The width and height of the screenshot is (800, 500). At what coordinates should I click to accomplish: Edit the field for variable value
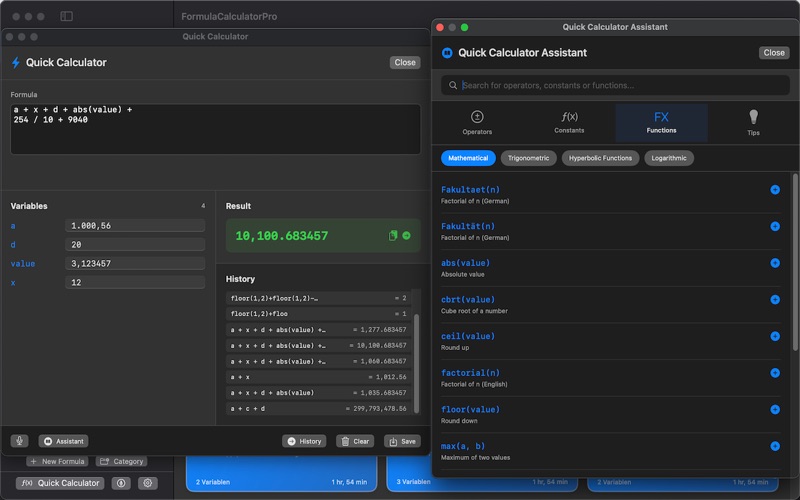pos(135,263)
